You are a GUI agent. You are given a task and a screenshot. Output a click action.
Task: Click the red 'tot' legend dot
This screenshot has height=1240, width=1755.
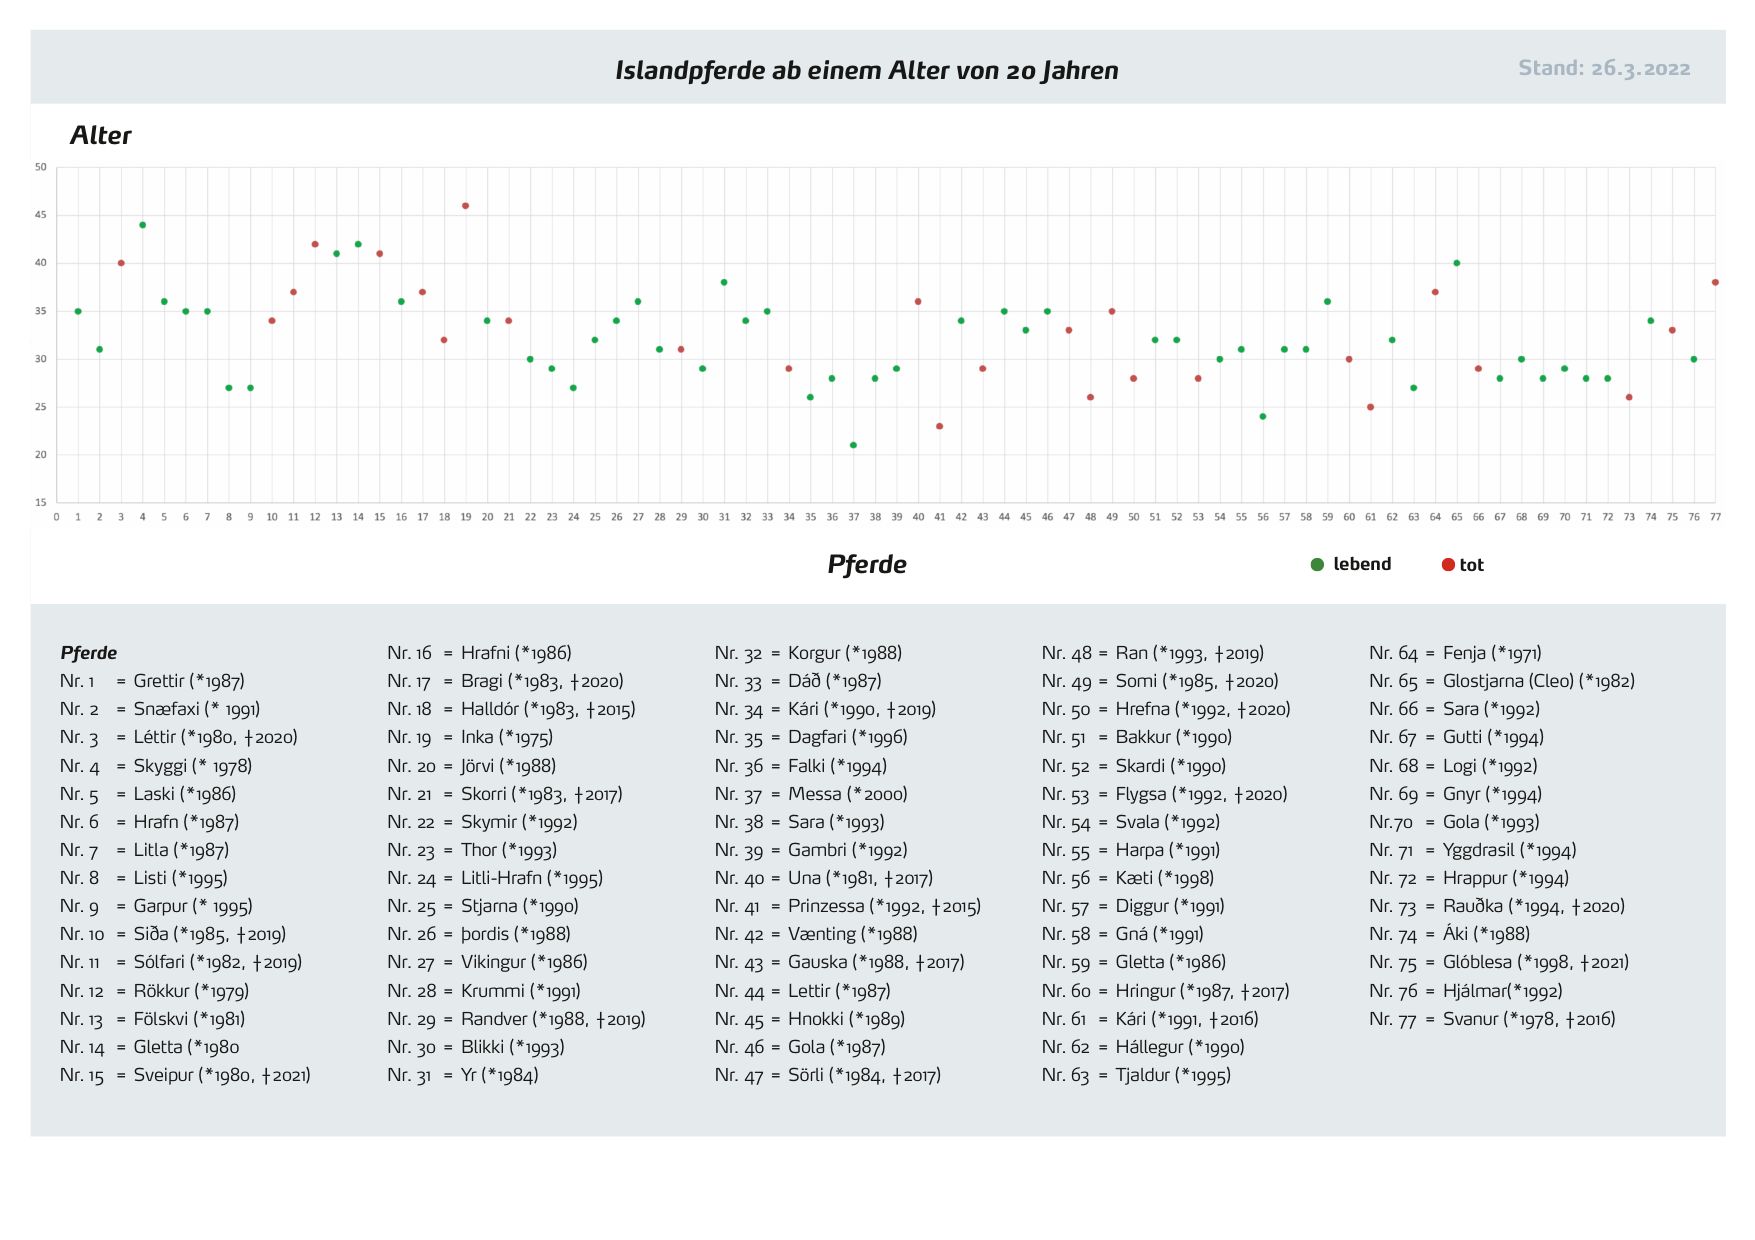[x=1447, y=565]
